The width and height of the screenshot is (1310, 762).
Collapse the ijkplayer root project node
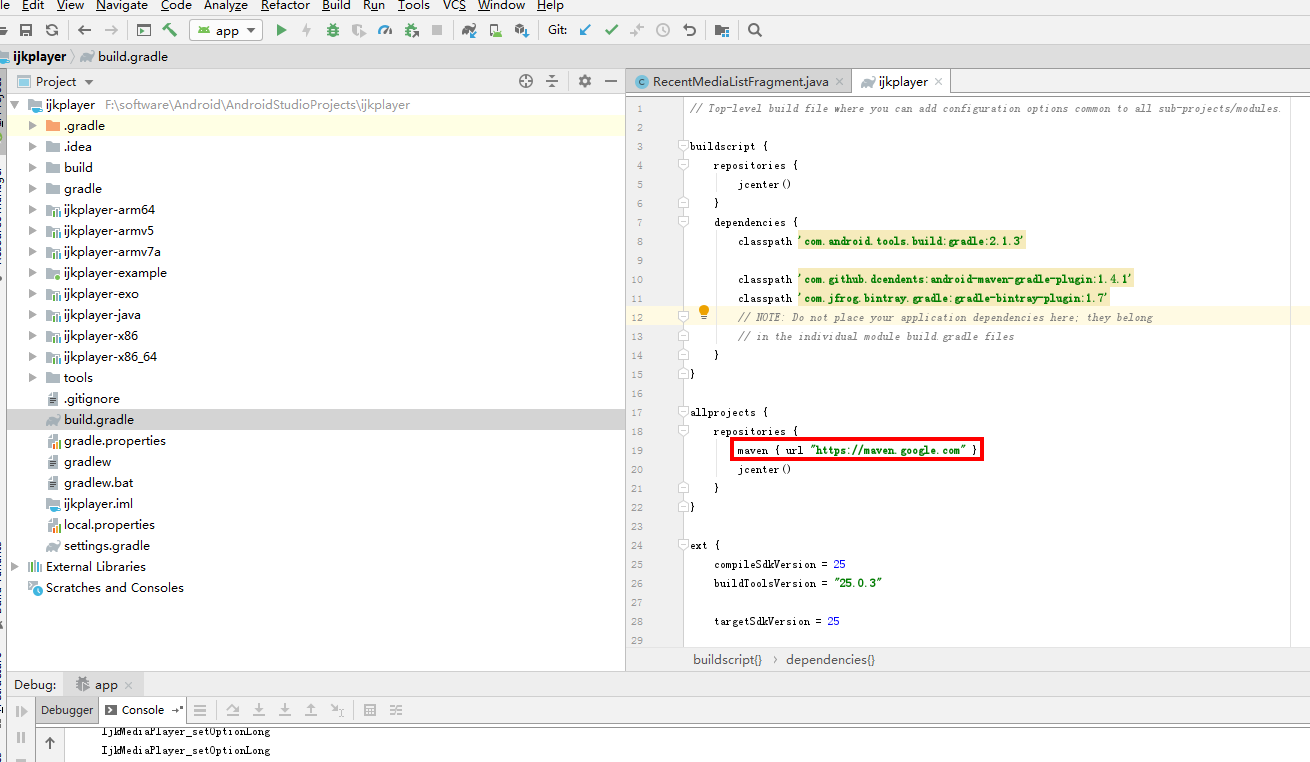[15, 105]
